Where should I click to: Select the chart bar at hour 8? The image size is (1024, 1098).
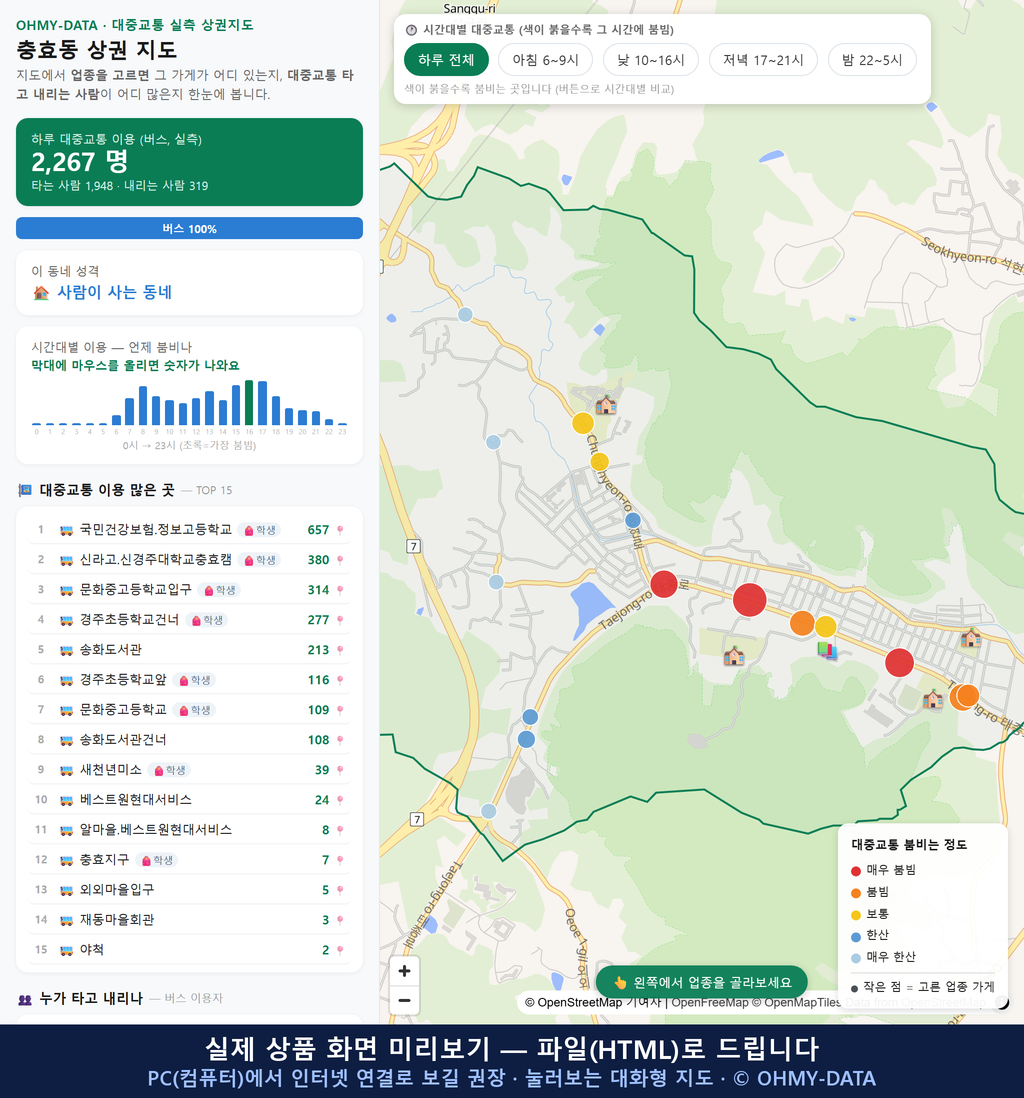click(143, 405)
